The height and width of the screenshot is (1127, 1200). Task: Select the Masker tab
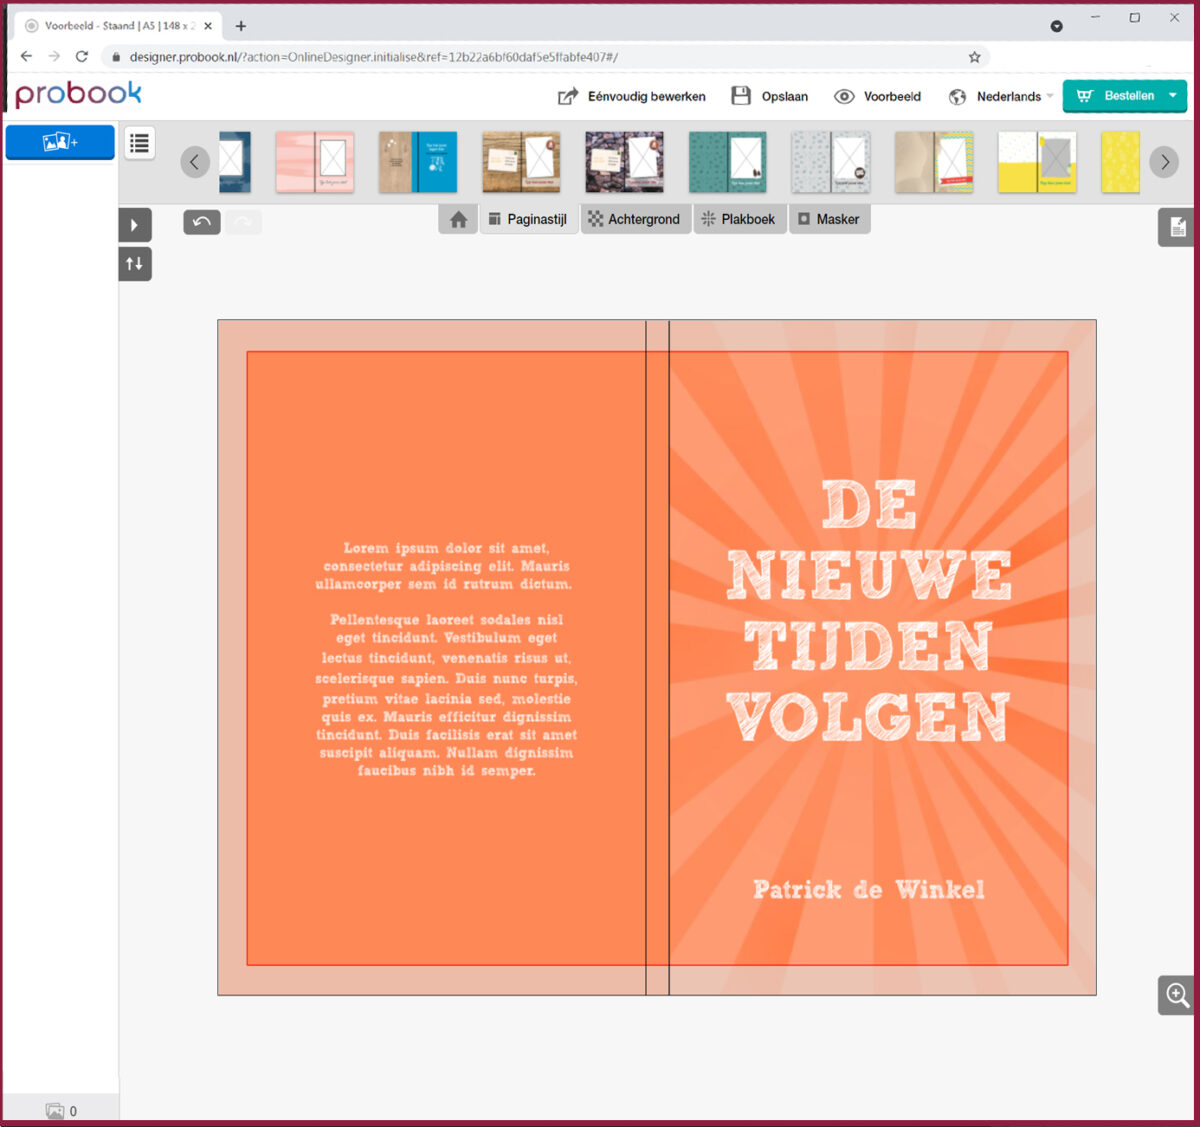click(x=830, y=219)
